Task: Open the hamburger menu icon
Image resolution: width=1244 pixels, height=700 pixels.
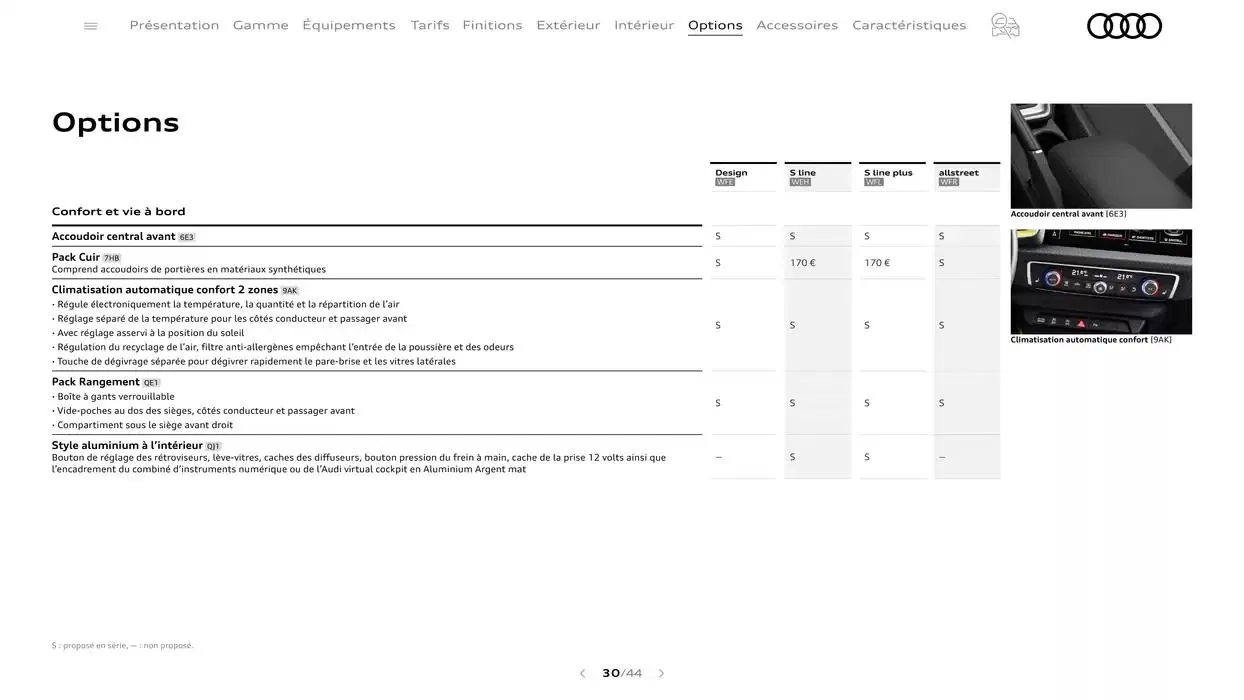Action: pos(91,26)
